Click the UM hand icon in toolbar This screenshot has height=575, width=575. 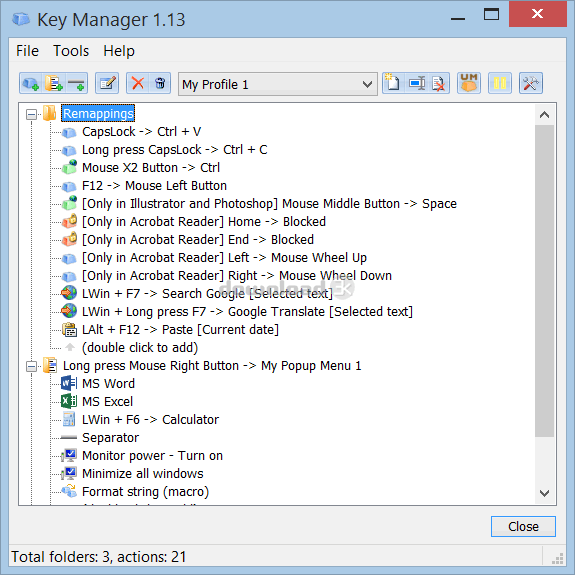(469, 83)
